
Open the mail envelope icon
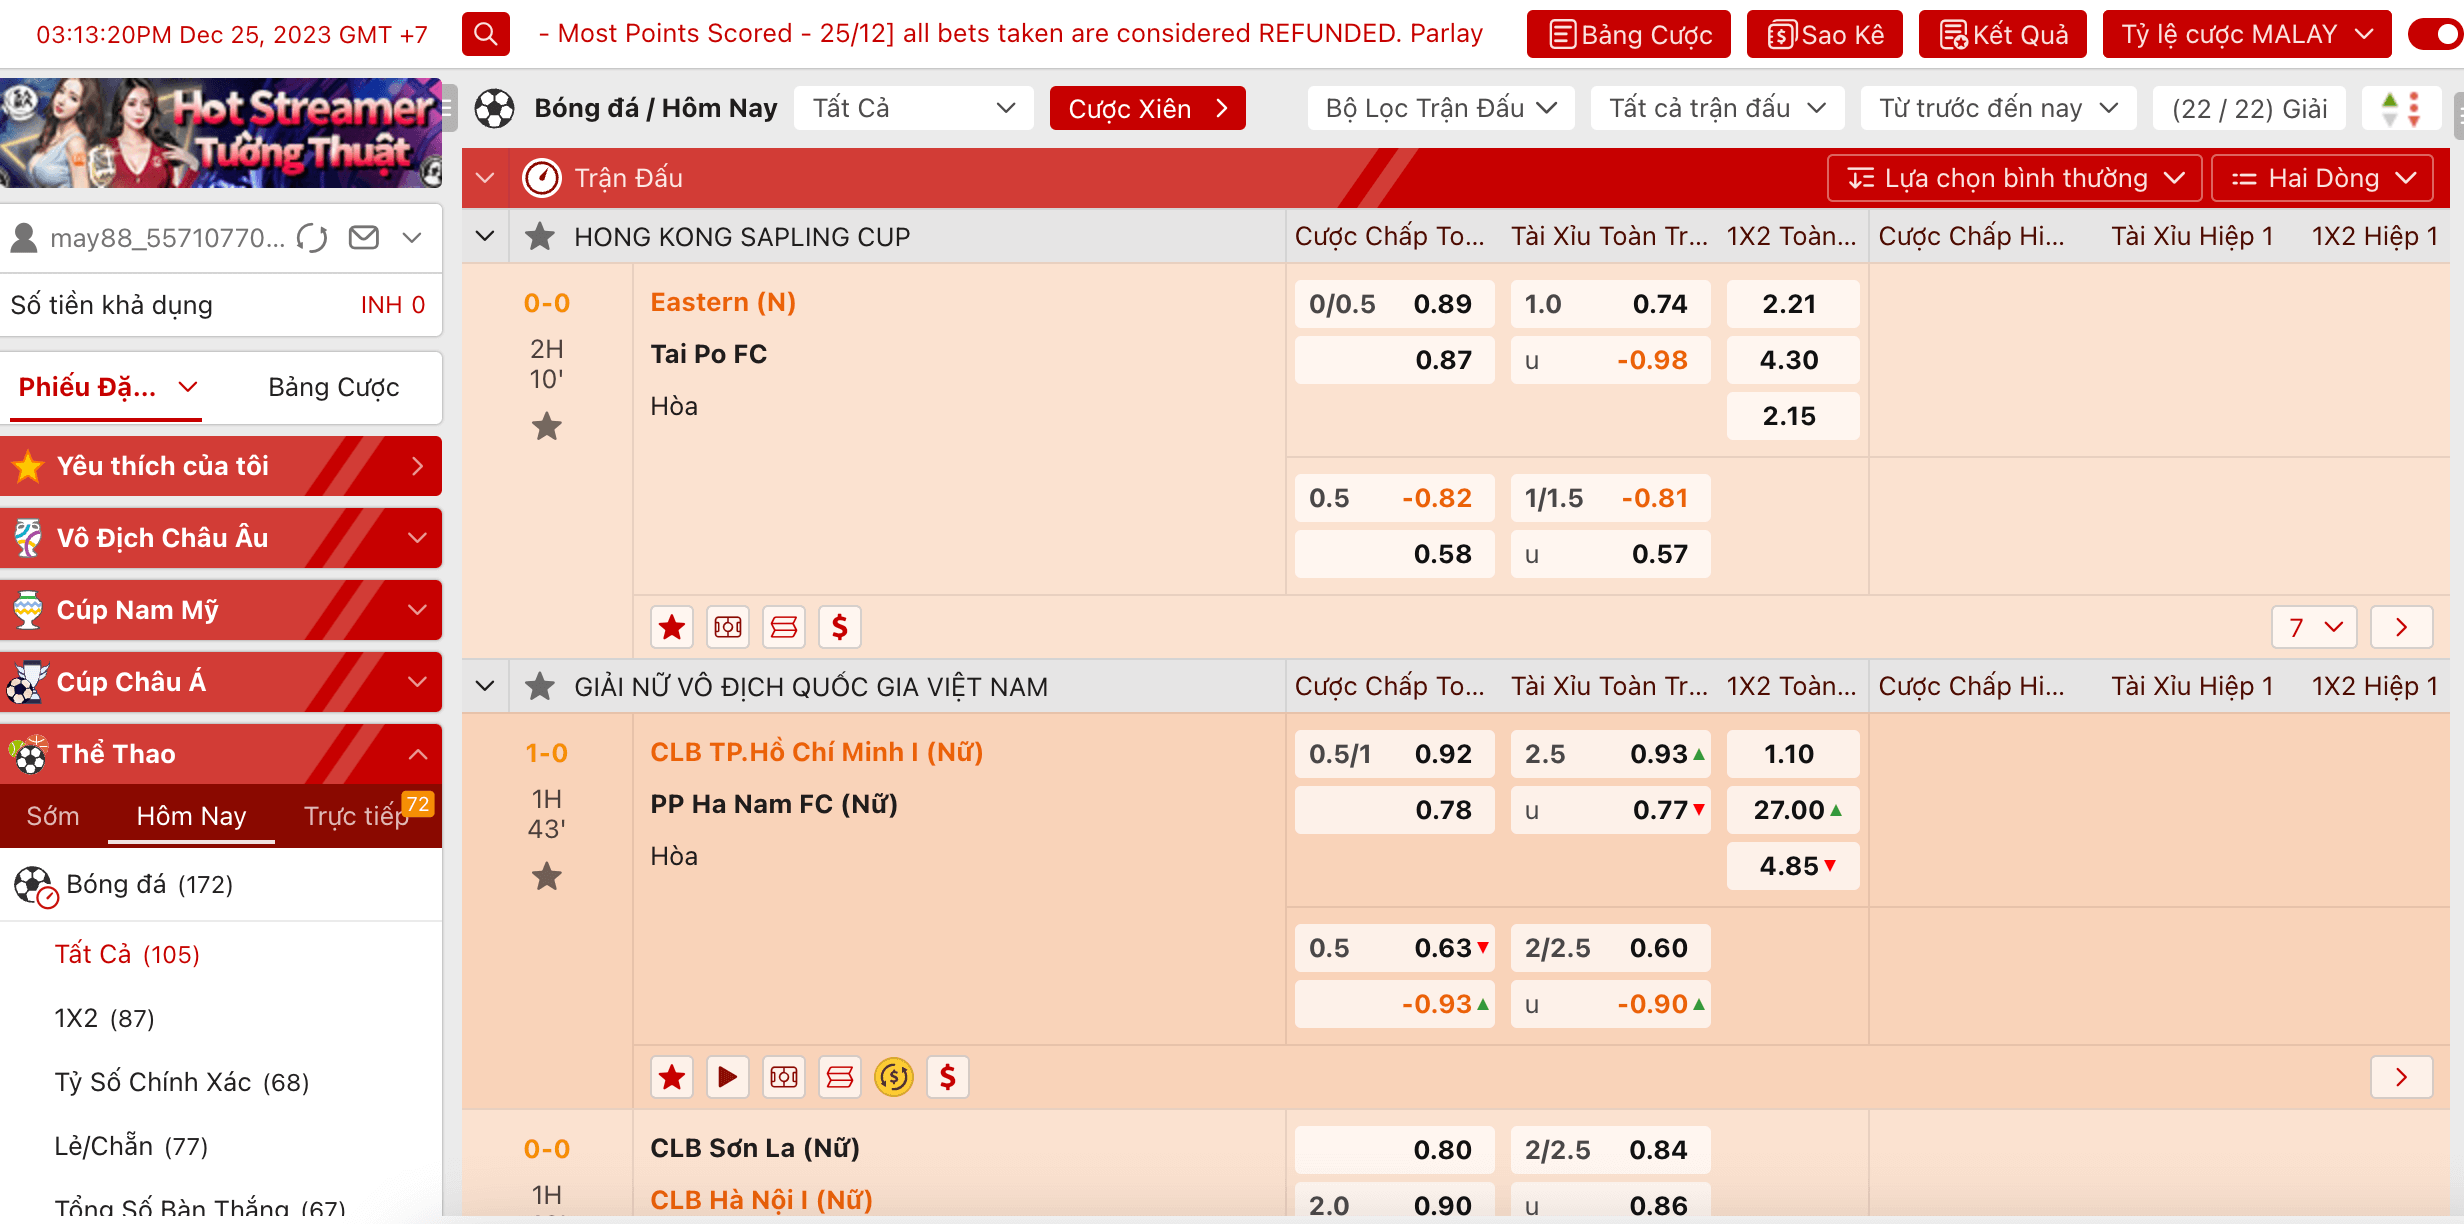point(364,238)
